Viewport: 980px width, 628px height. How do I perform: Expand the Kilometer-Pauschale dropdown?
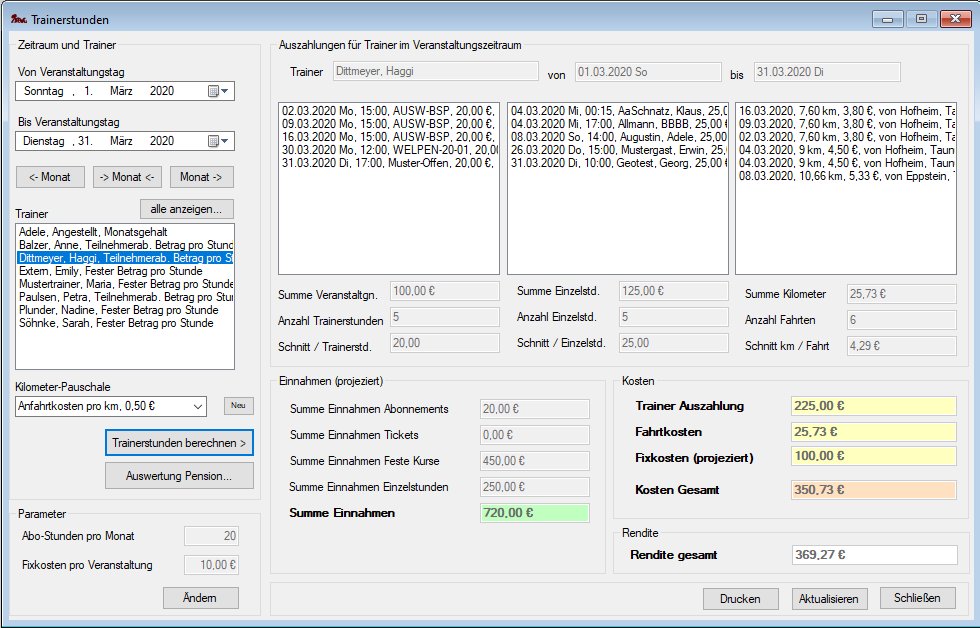click(x=196, y=406)
